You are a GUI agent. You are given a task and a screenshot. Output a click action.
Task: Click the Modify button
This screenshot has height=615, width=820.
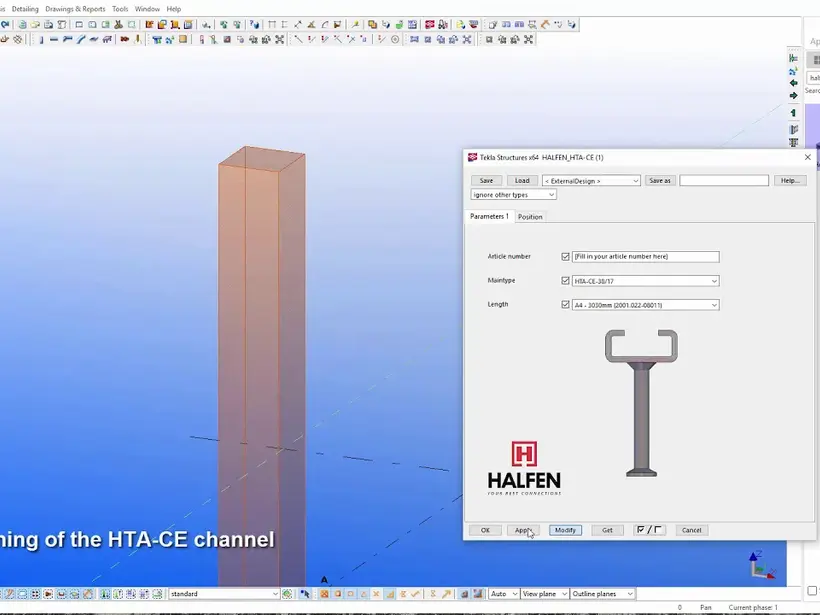pyautogui.click(x=565, y=530)
